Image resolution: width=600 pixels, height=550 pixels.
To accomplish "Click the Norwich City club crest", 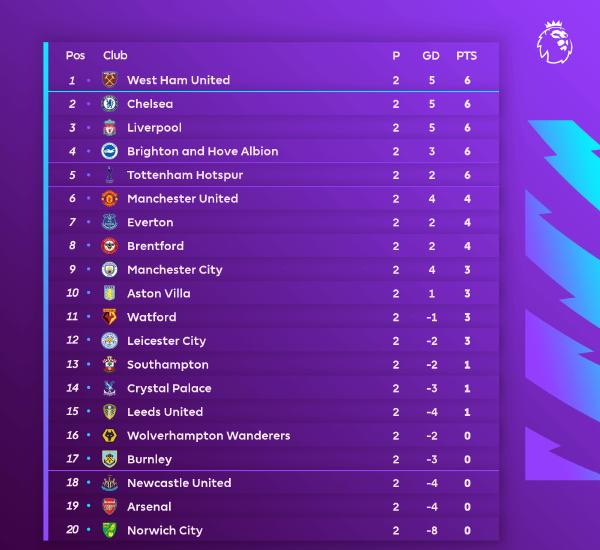I will point(110,530).
